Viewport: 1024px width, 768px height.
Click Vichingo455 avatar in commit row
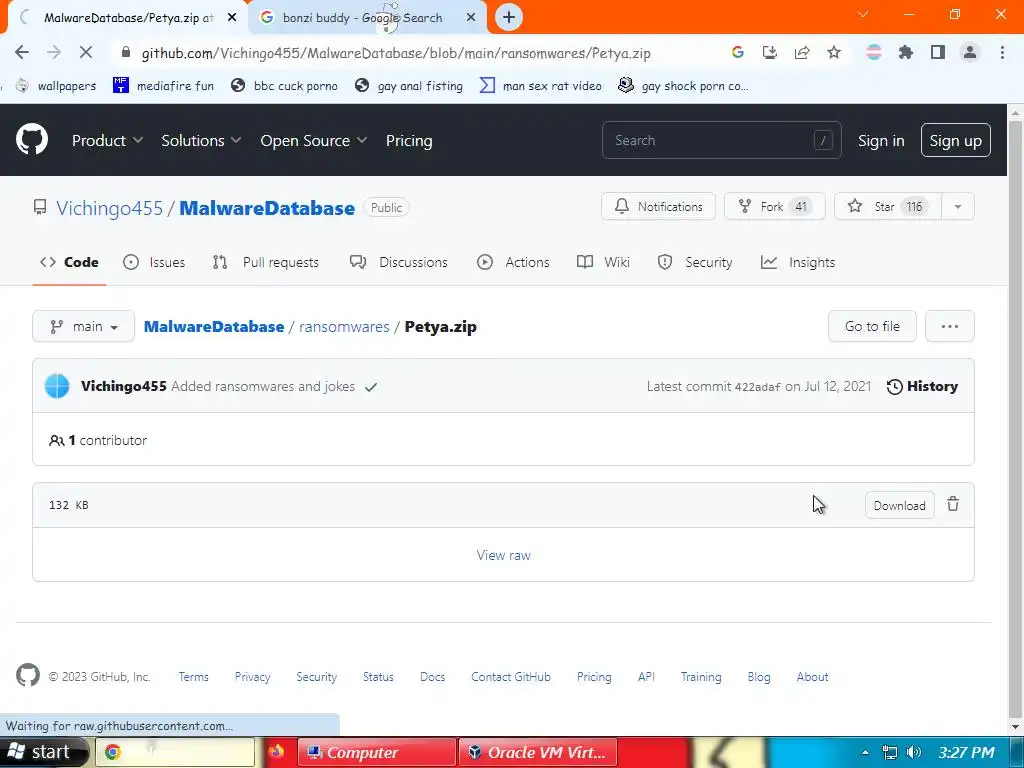click(x=57, y=386)
